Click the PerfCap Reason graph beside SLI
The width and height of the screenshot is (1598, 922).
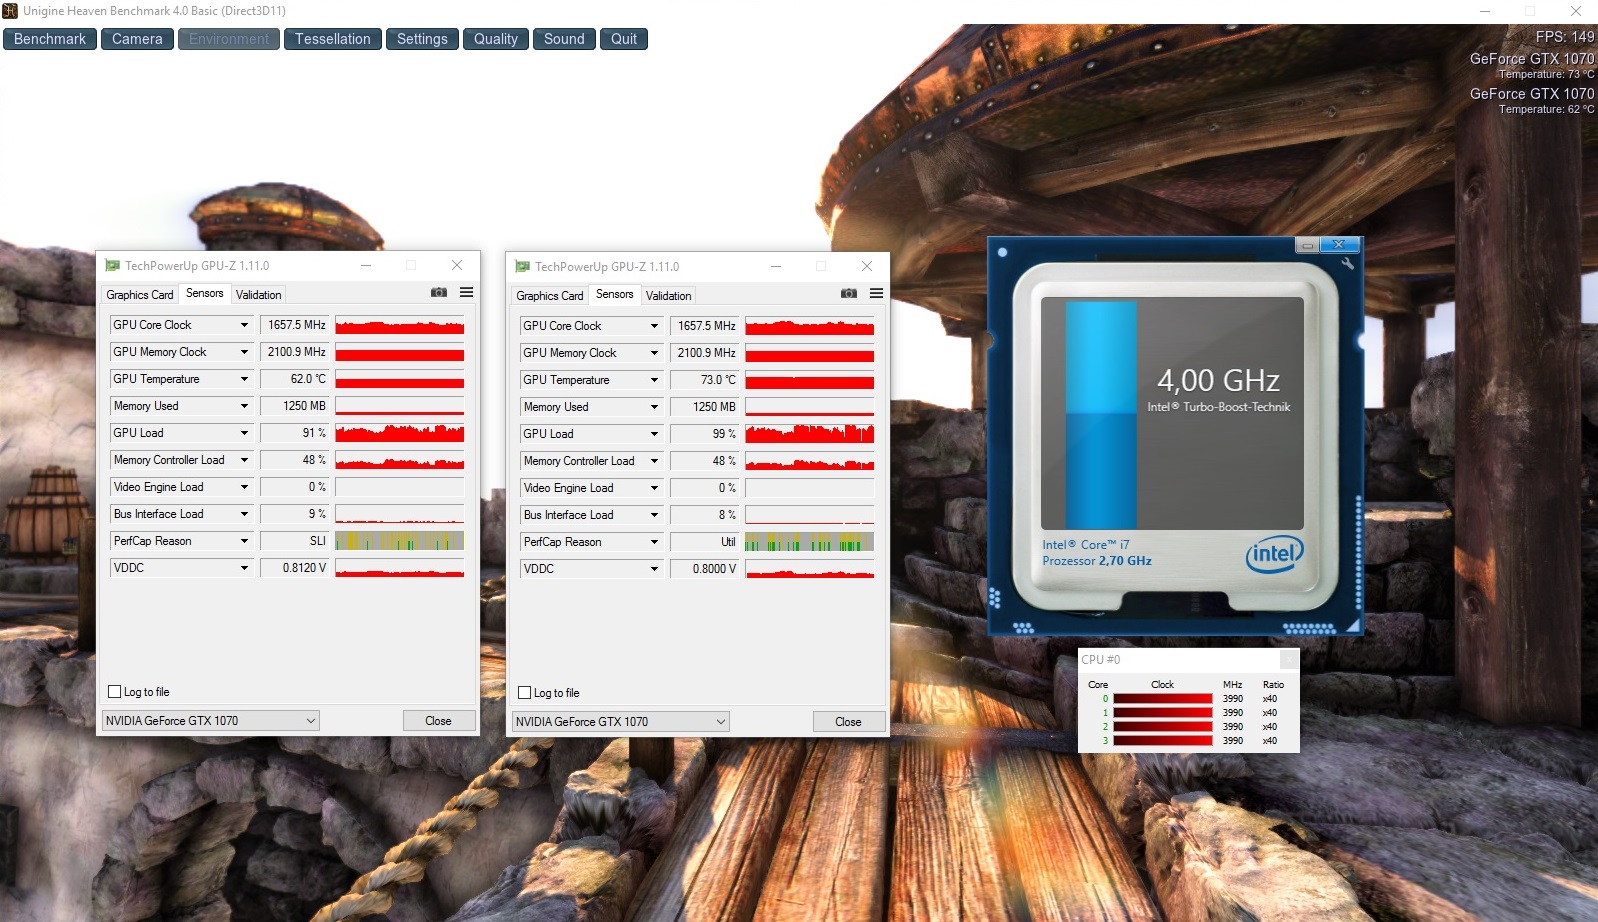pyautogui.click(x=400, y=541)
